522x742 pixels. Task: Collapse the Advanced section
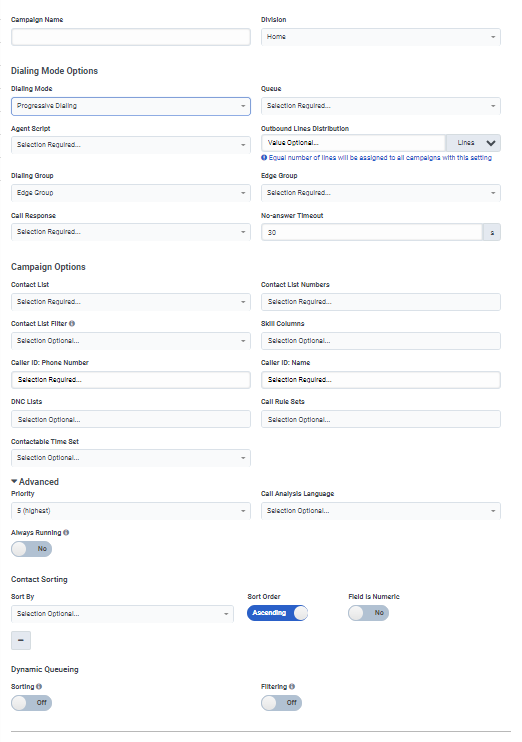coord(35,482)
